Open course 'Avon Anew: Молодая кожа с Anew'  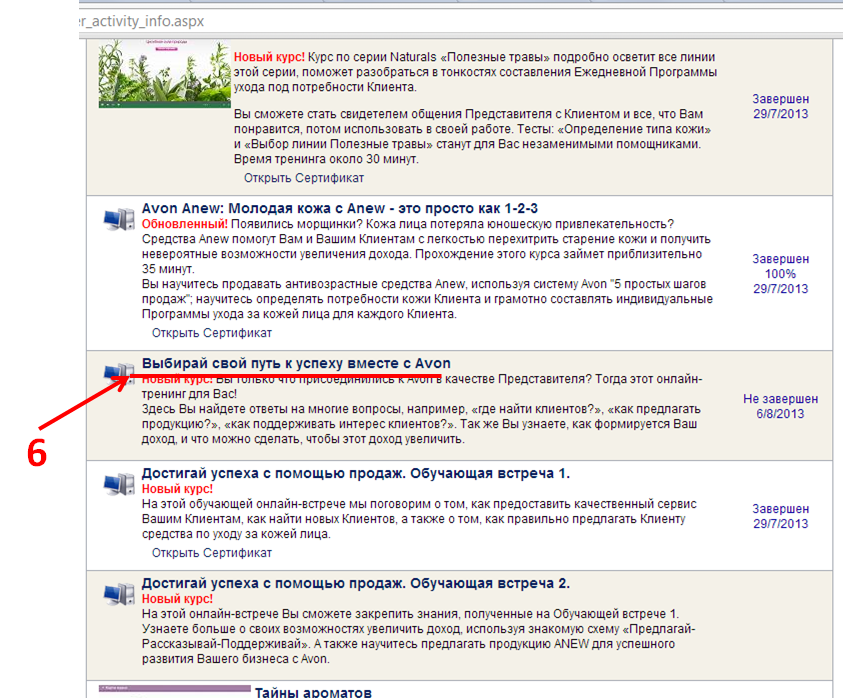pos(340,209)
